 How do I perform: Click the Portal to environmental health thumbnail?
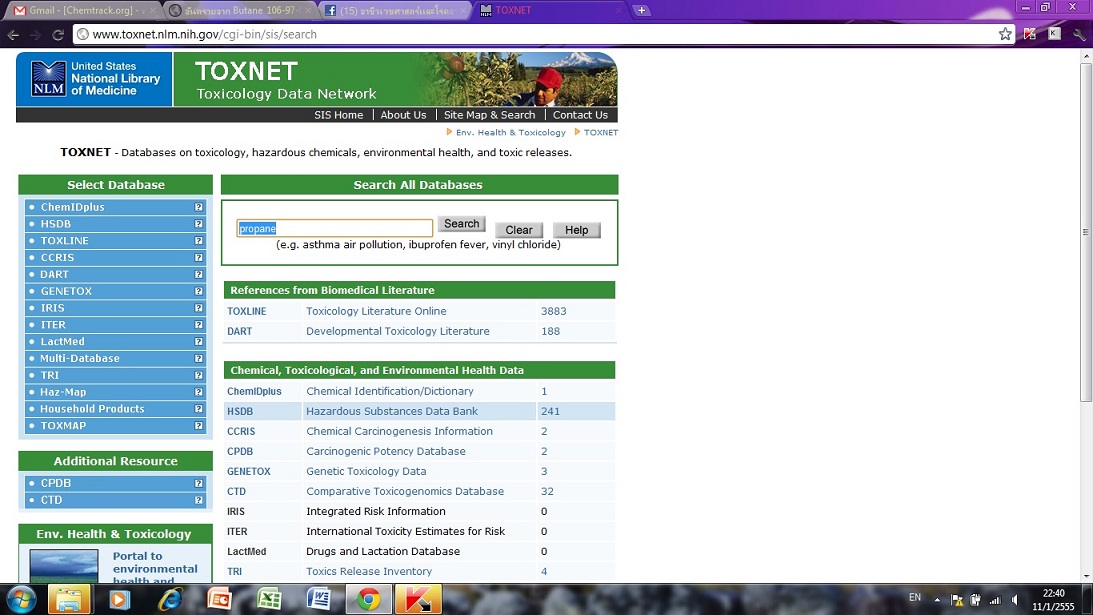pyautogui.click(x=63, y=566)
